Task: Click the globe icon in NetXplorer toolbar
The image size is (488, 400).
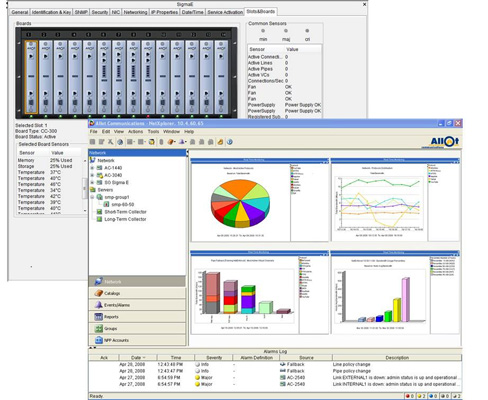Action: pos(120,142)
